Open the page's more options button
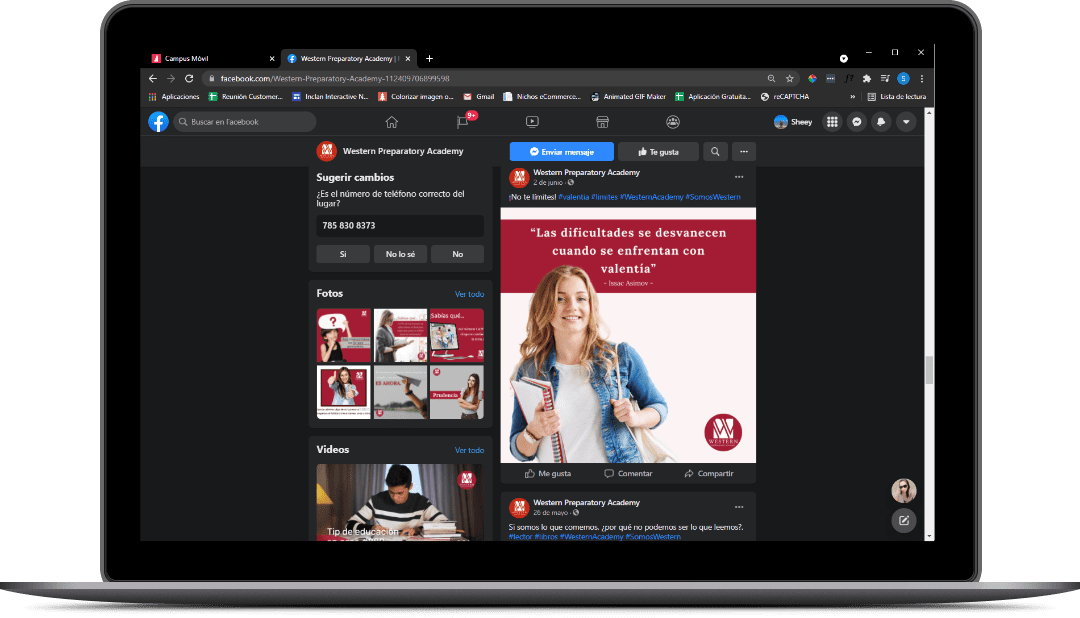 pos(744,152)
